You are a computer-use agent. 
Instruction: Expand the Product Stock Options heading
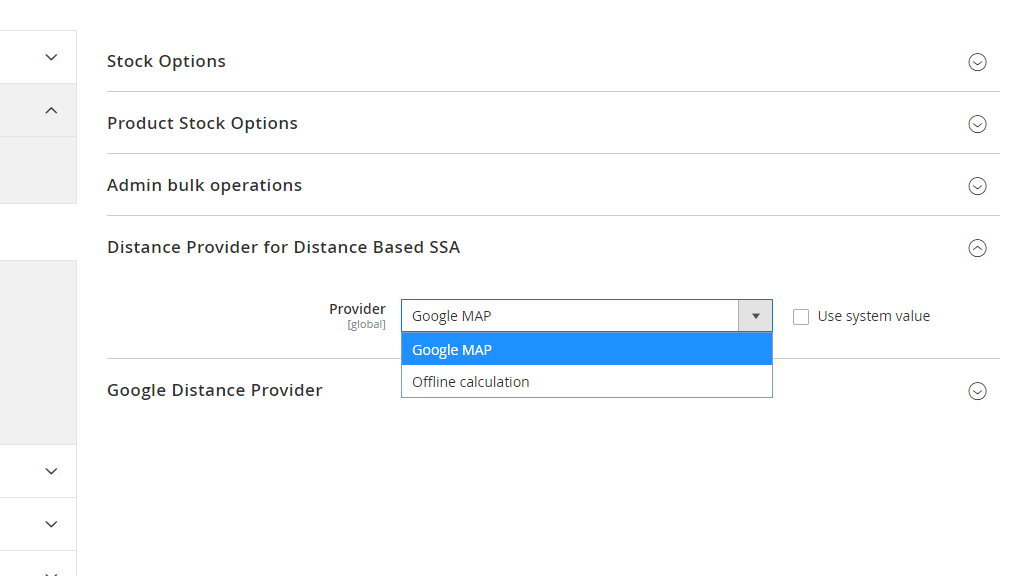(x=202, y=123)
